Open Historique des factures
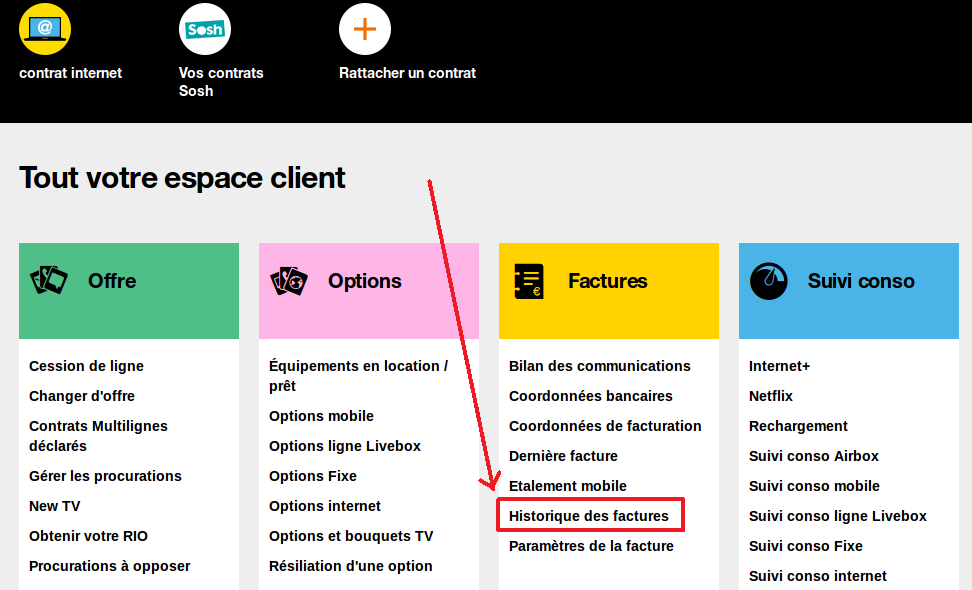 589,516
